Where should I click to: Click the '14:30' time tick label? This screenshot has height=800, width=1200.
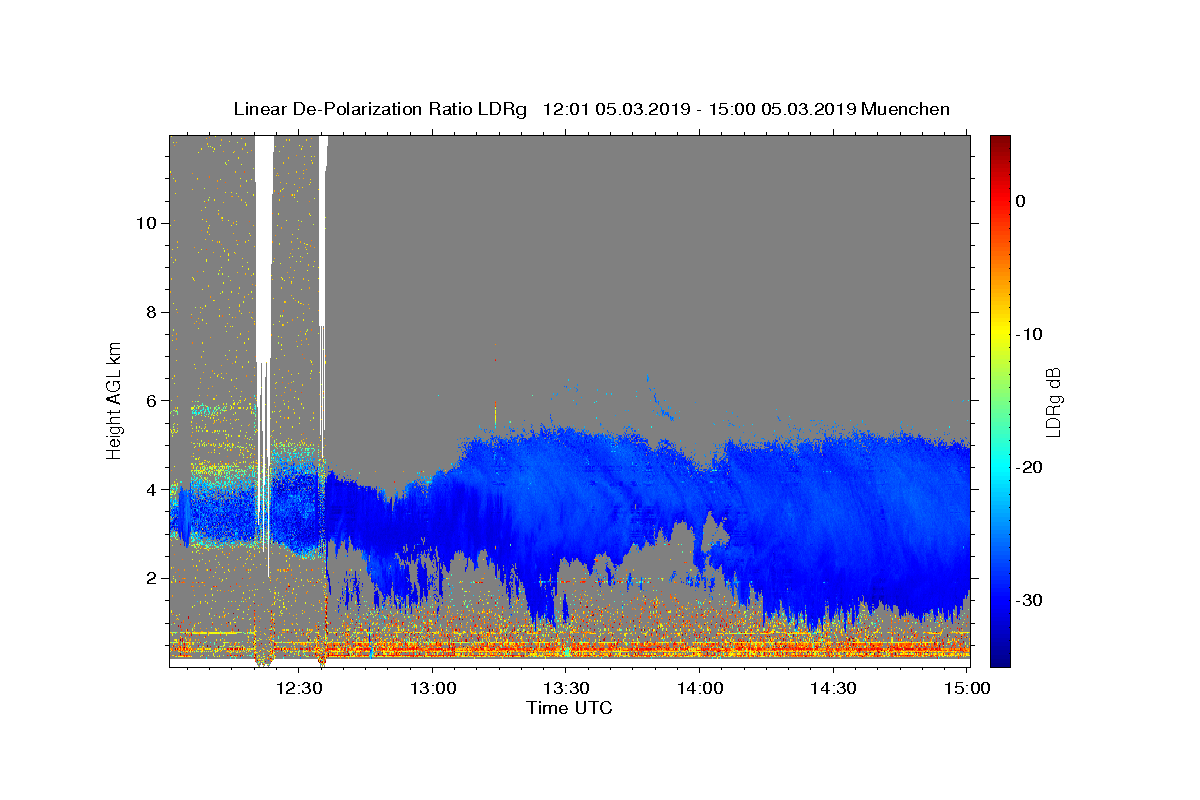pos(833,688)
